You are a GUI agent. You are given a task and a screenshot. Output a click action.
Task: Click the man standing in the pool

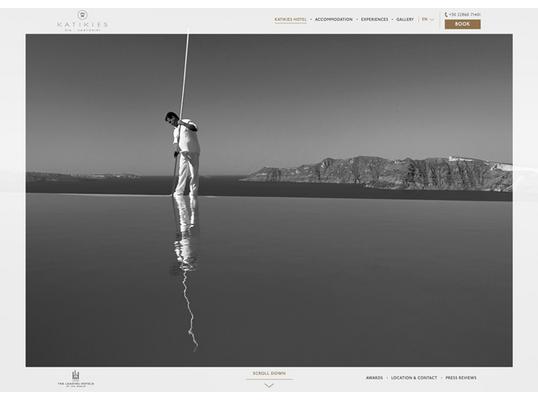[184, 153]
